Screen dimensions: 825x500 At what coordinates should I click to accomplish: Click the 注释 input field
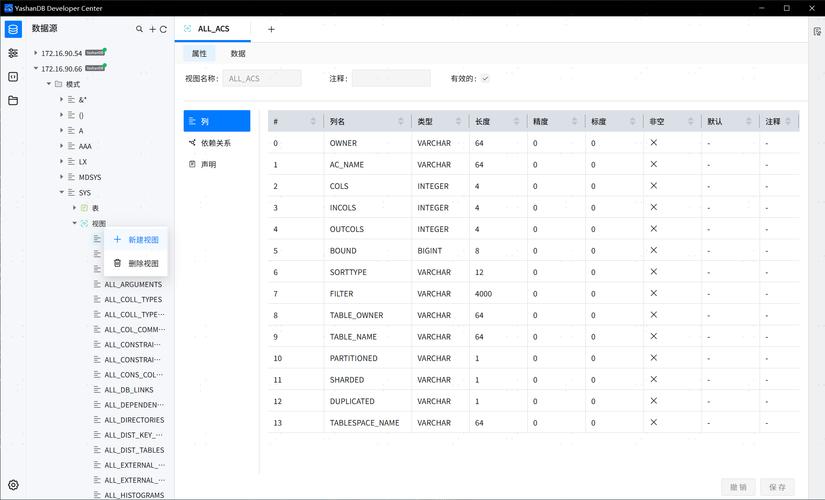[x=391, y=78]
